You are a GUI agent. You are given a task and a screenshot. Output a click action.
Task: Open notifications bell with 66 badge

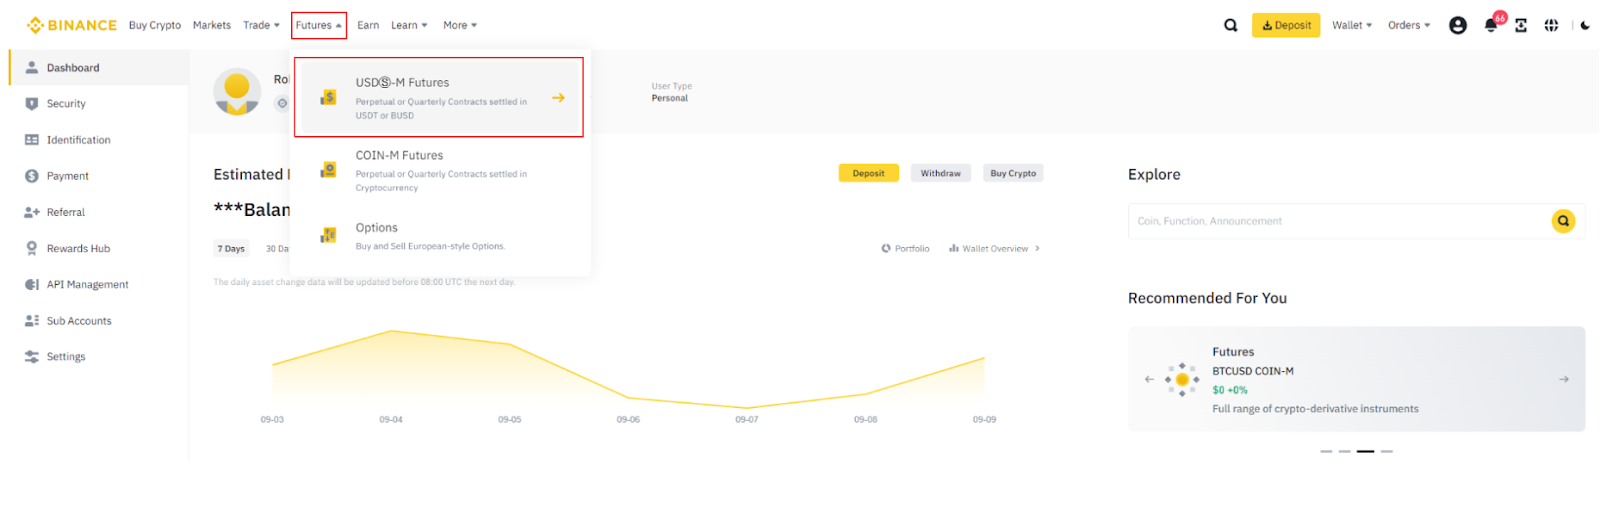[x=1491, y=25]
